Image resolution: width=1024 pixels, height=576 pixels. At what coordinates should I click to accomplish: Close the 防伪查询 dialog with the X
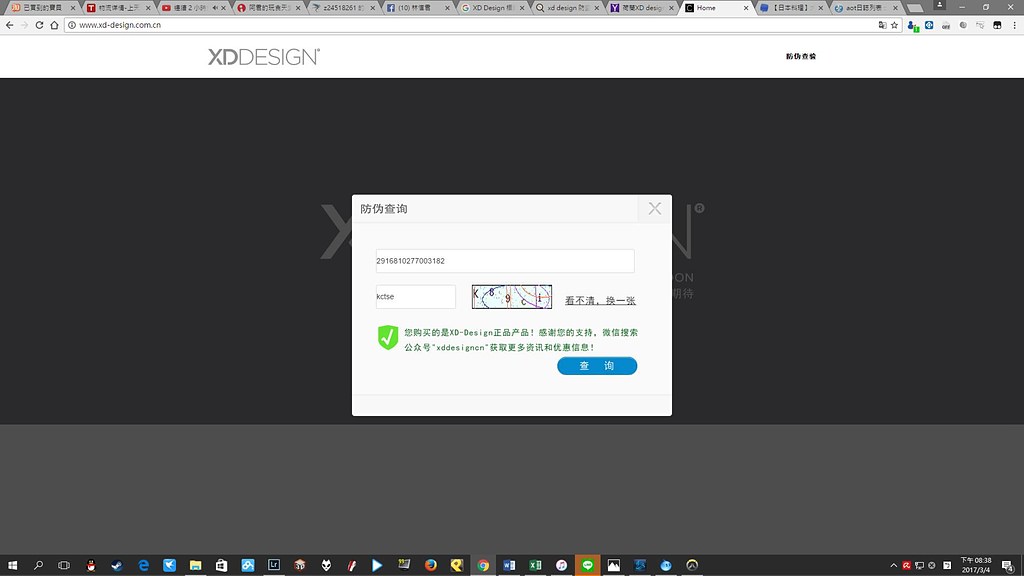(x=654, y=208)
